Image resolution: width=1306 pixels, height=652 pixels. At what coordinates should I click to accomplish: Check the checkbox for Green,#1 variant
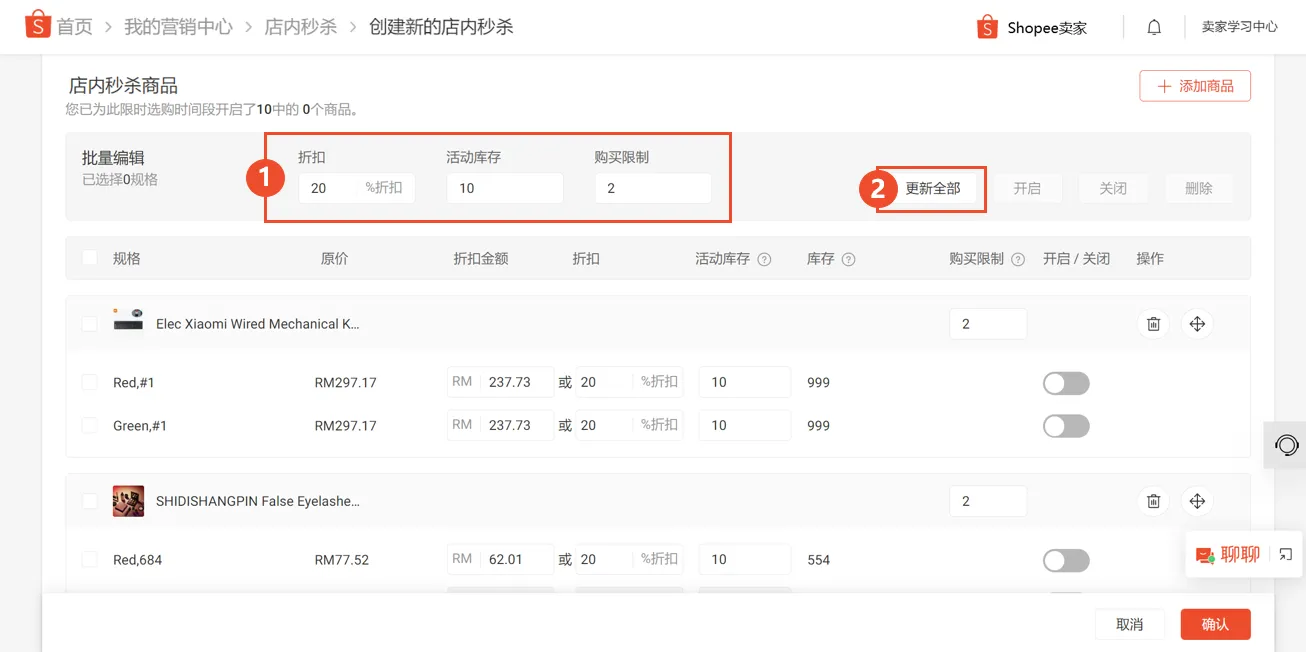click(x=88, y=425)
